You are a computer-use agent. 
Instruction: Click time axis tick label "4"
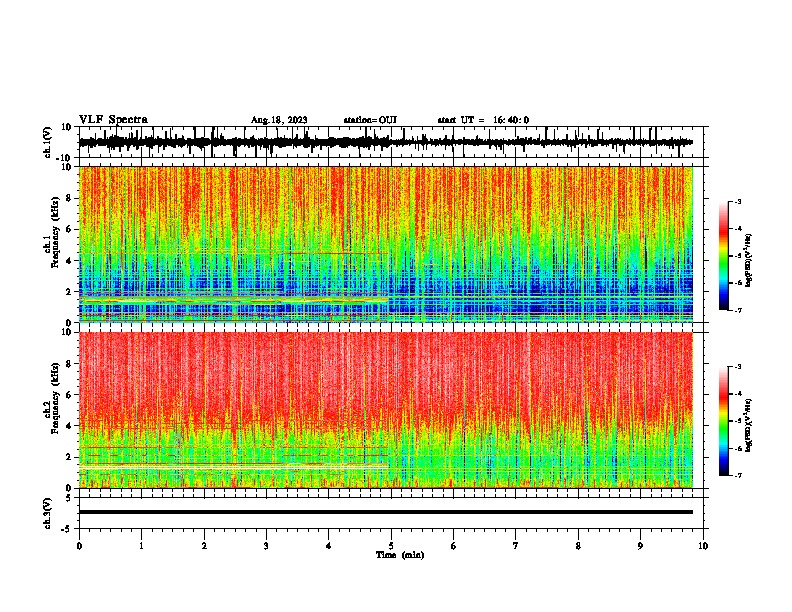pos(329,546)
